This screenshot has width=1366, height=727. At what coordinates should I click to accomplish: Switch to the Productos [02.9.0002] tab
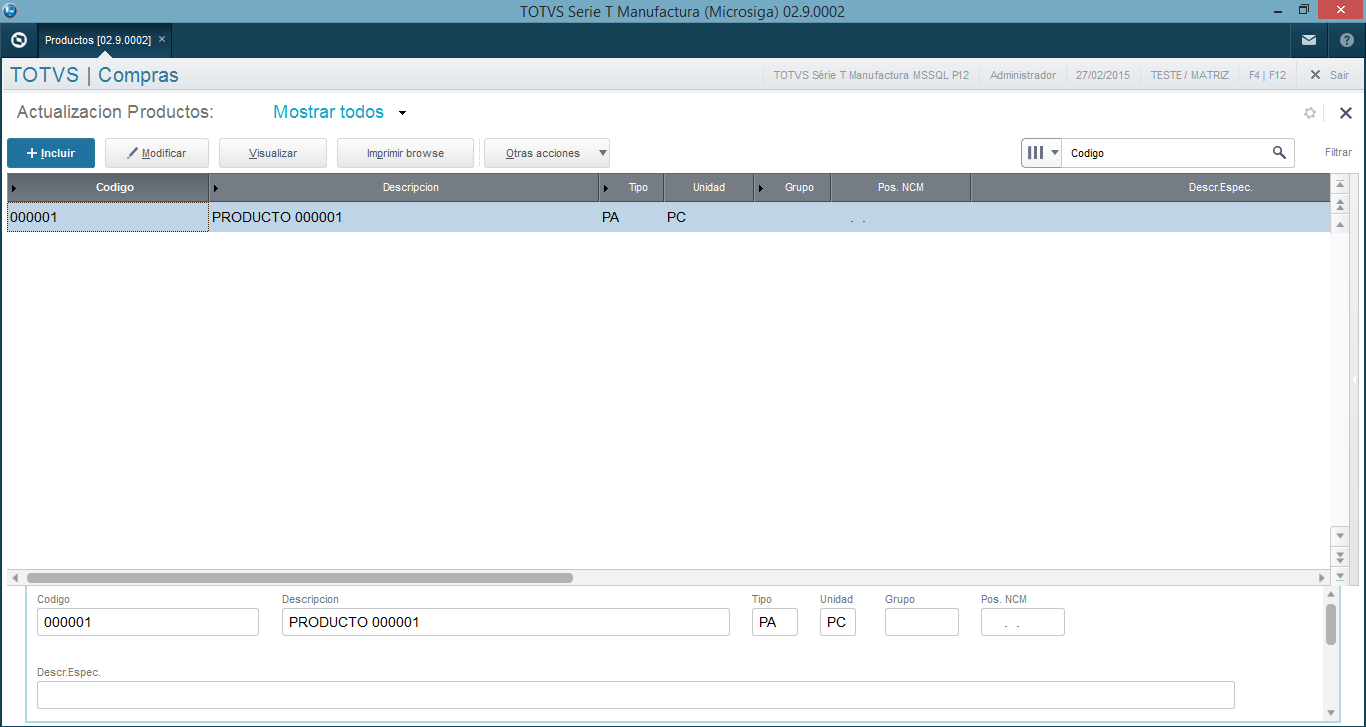97,40
